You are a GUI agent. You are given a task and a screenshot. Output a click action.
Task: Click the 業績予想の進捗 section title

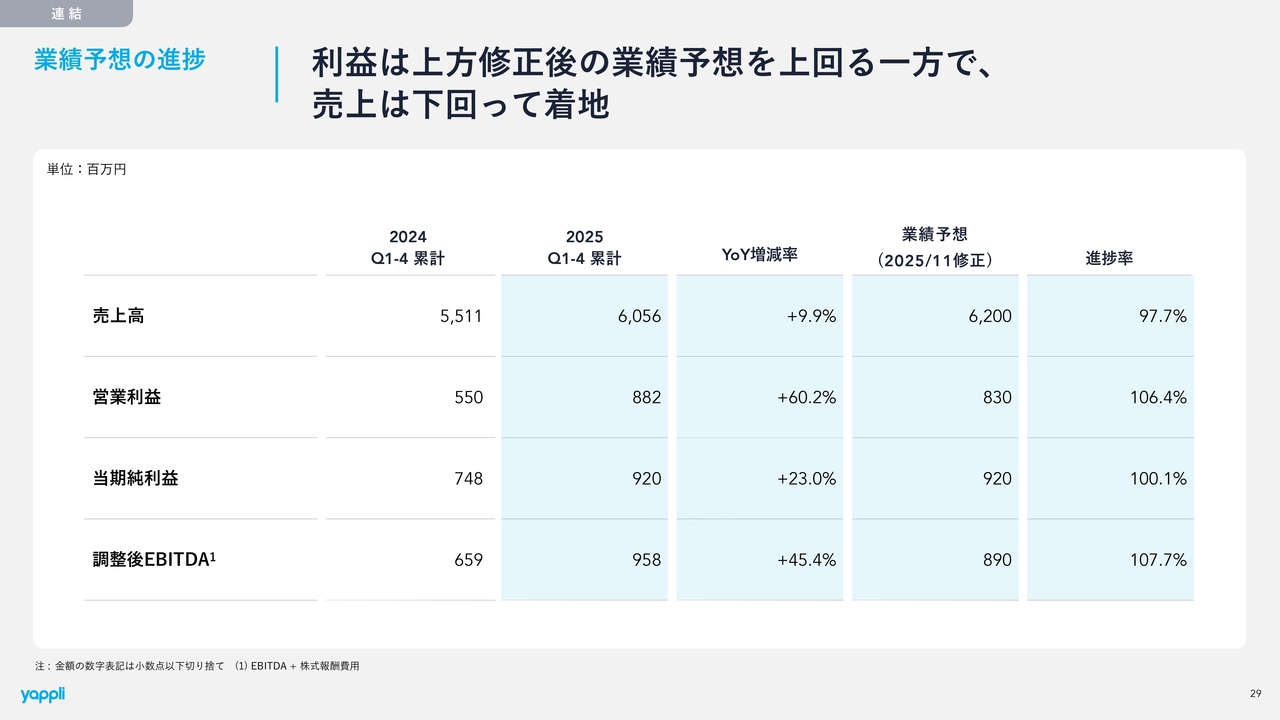[x=119, y=60]
